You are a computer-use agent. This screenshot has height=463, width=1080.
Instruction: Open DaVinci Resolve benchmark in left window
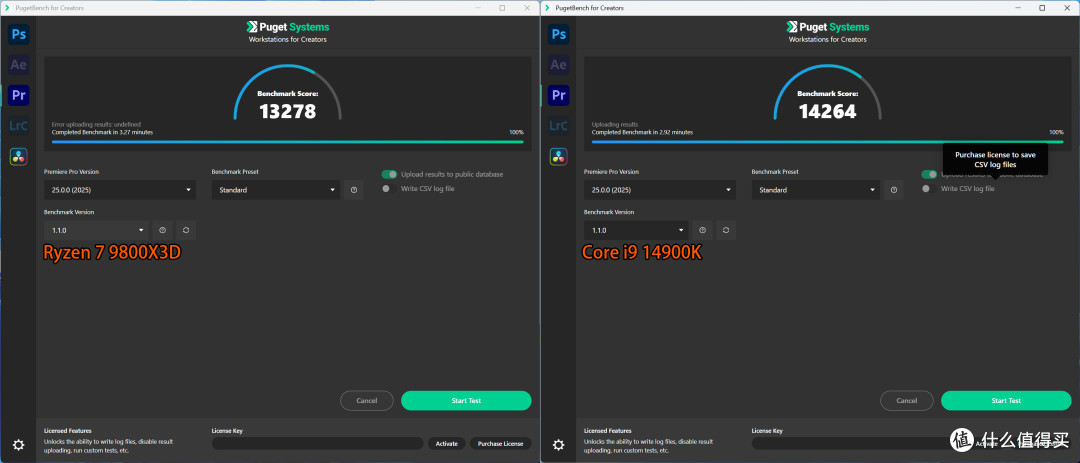(x=19, y=156)
